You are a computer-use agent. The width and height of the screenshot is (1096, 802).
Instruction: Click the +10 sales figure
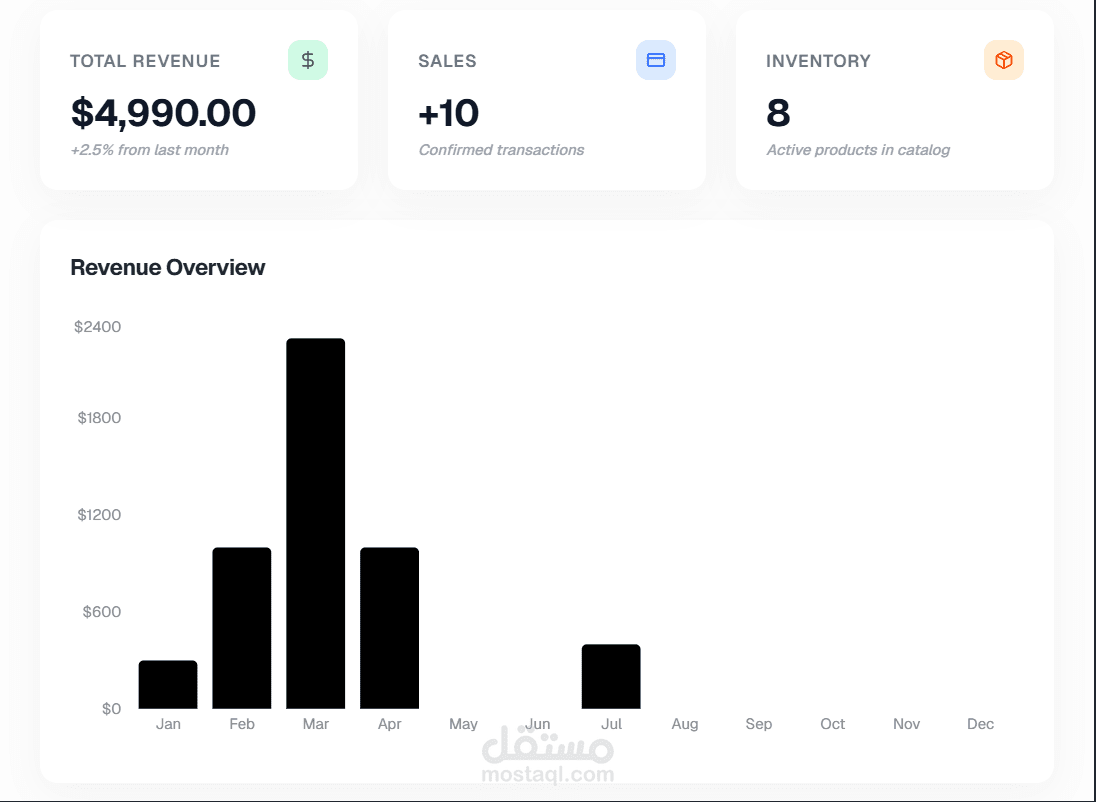[448, 113]
